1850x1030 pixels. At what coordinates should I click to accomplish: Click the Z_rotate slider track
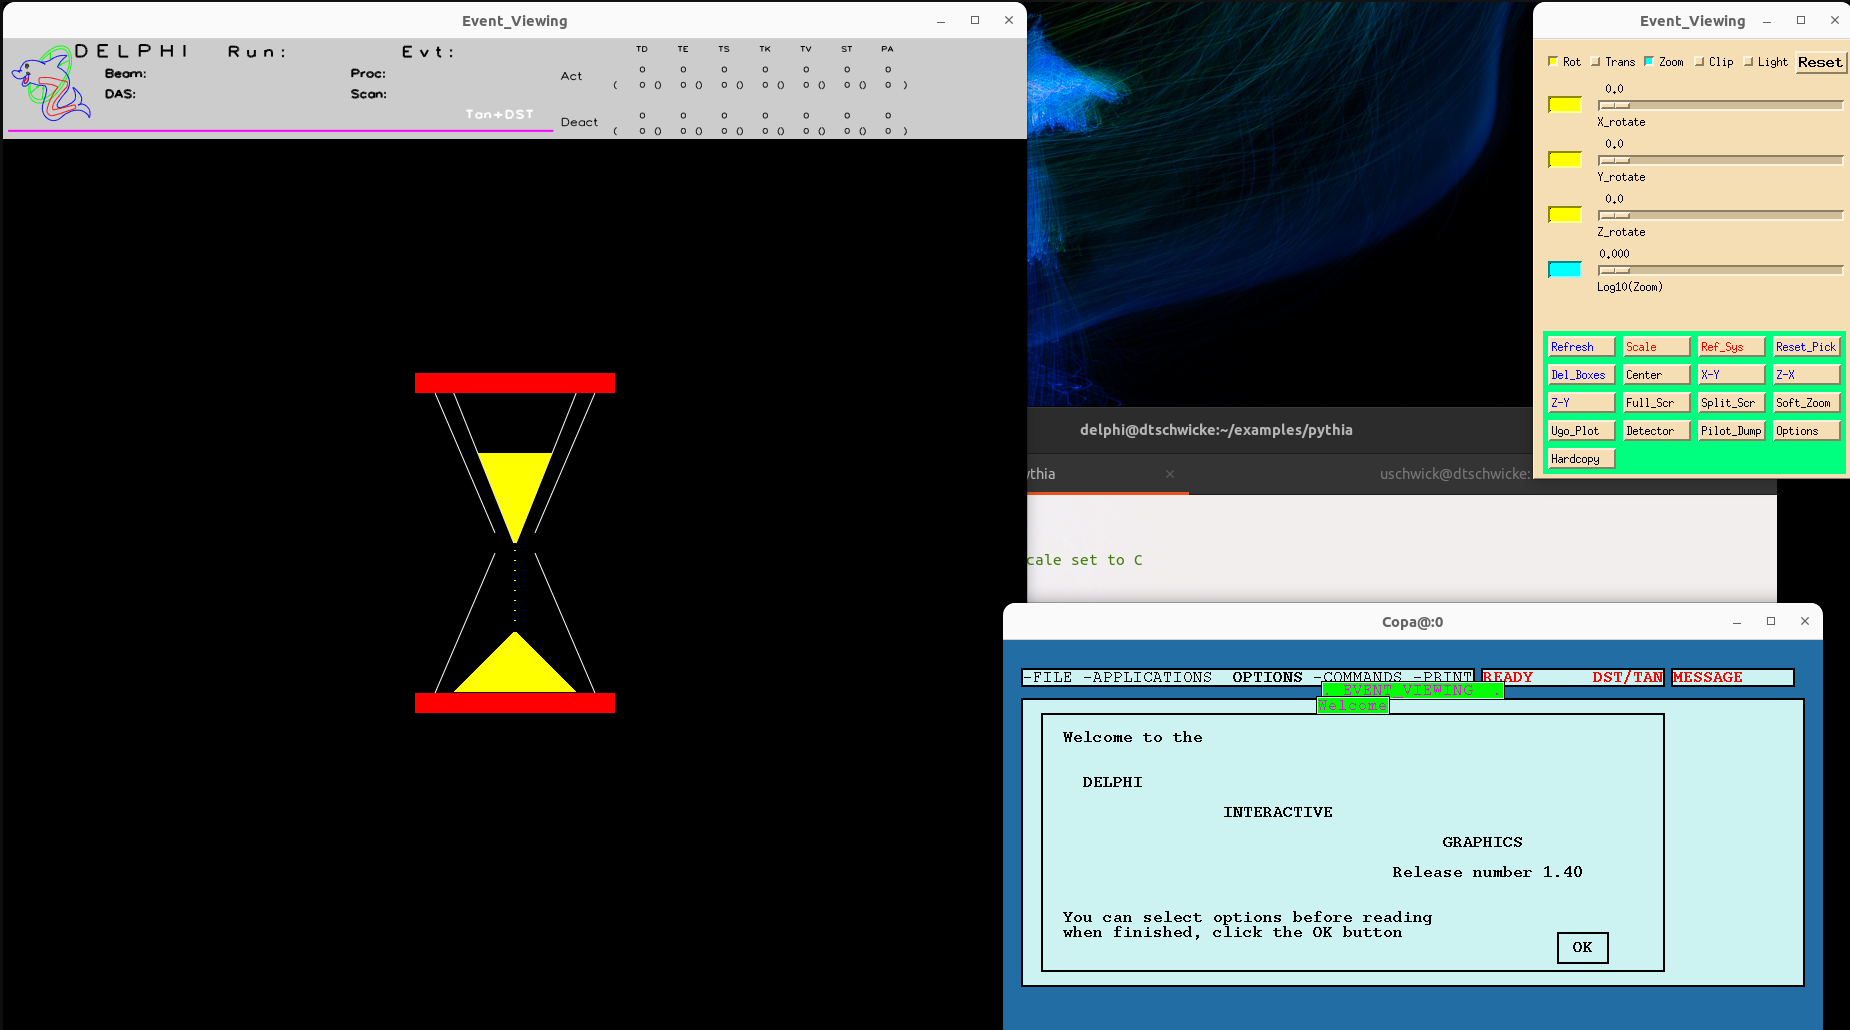pyautogui.click(x=1720, y=215)
